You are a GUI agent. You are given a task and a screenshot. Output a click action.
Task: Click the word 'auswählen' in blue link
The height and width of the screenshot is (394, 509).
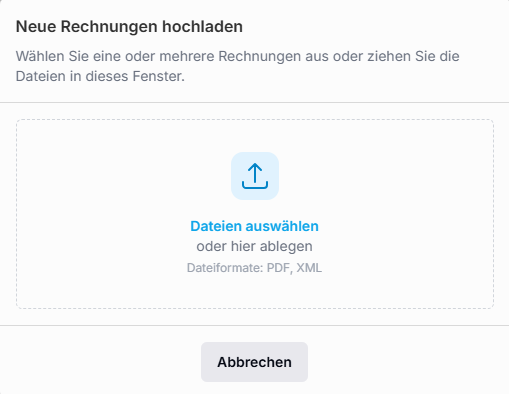point(282,226)
